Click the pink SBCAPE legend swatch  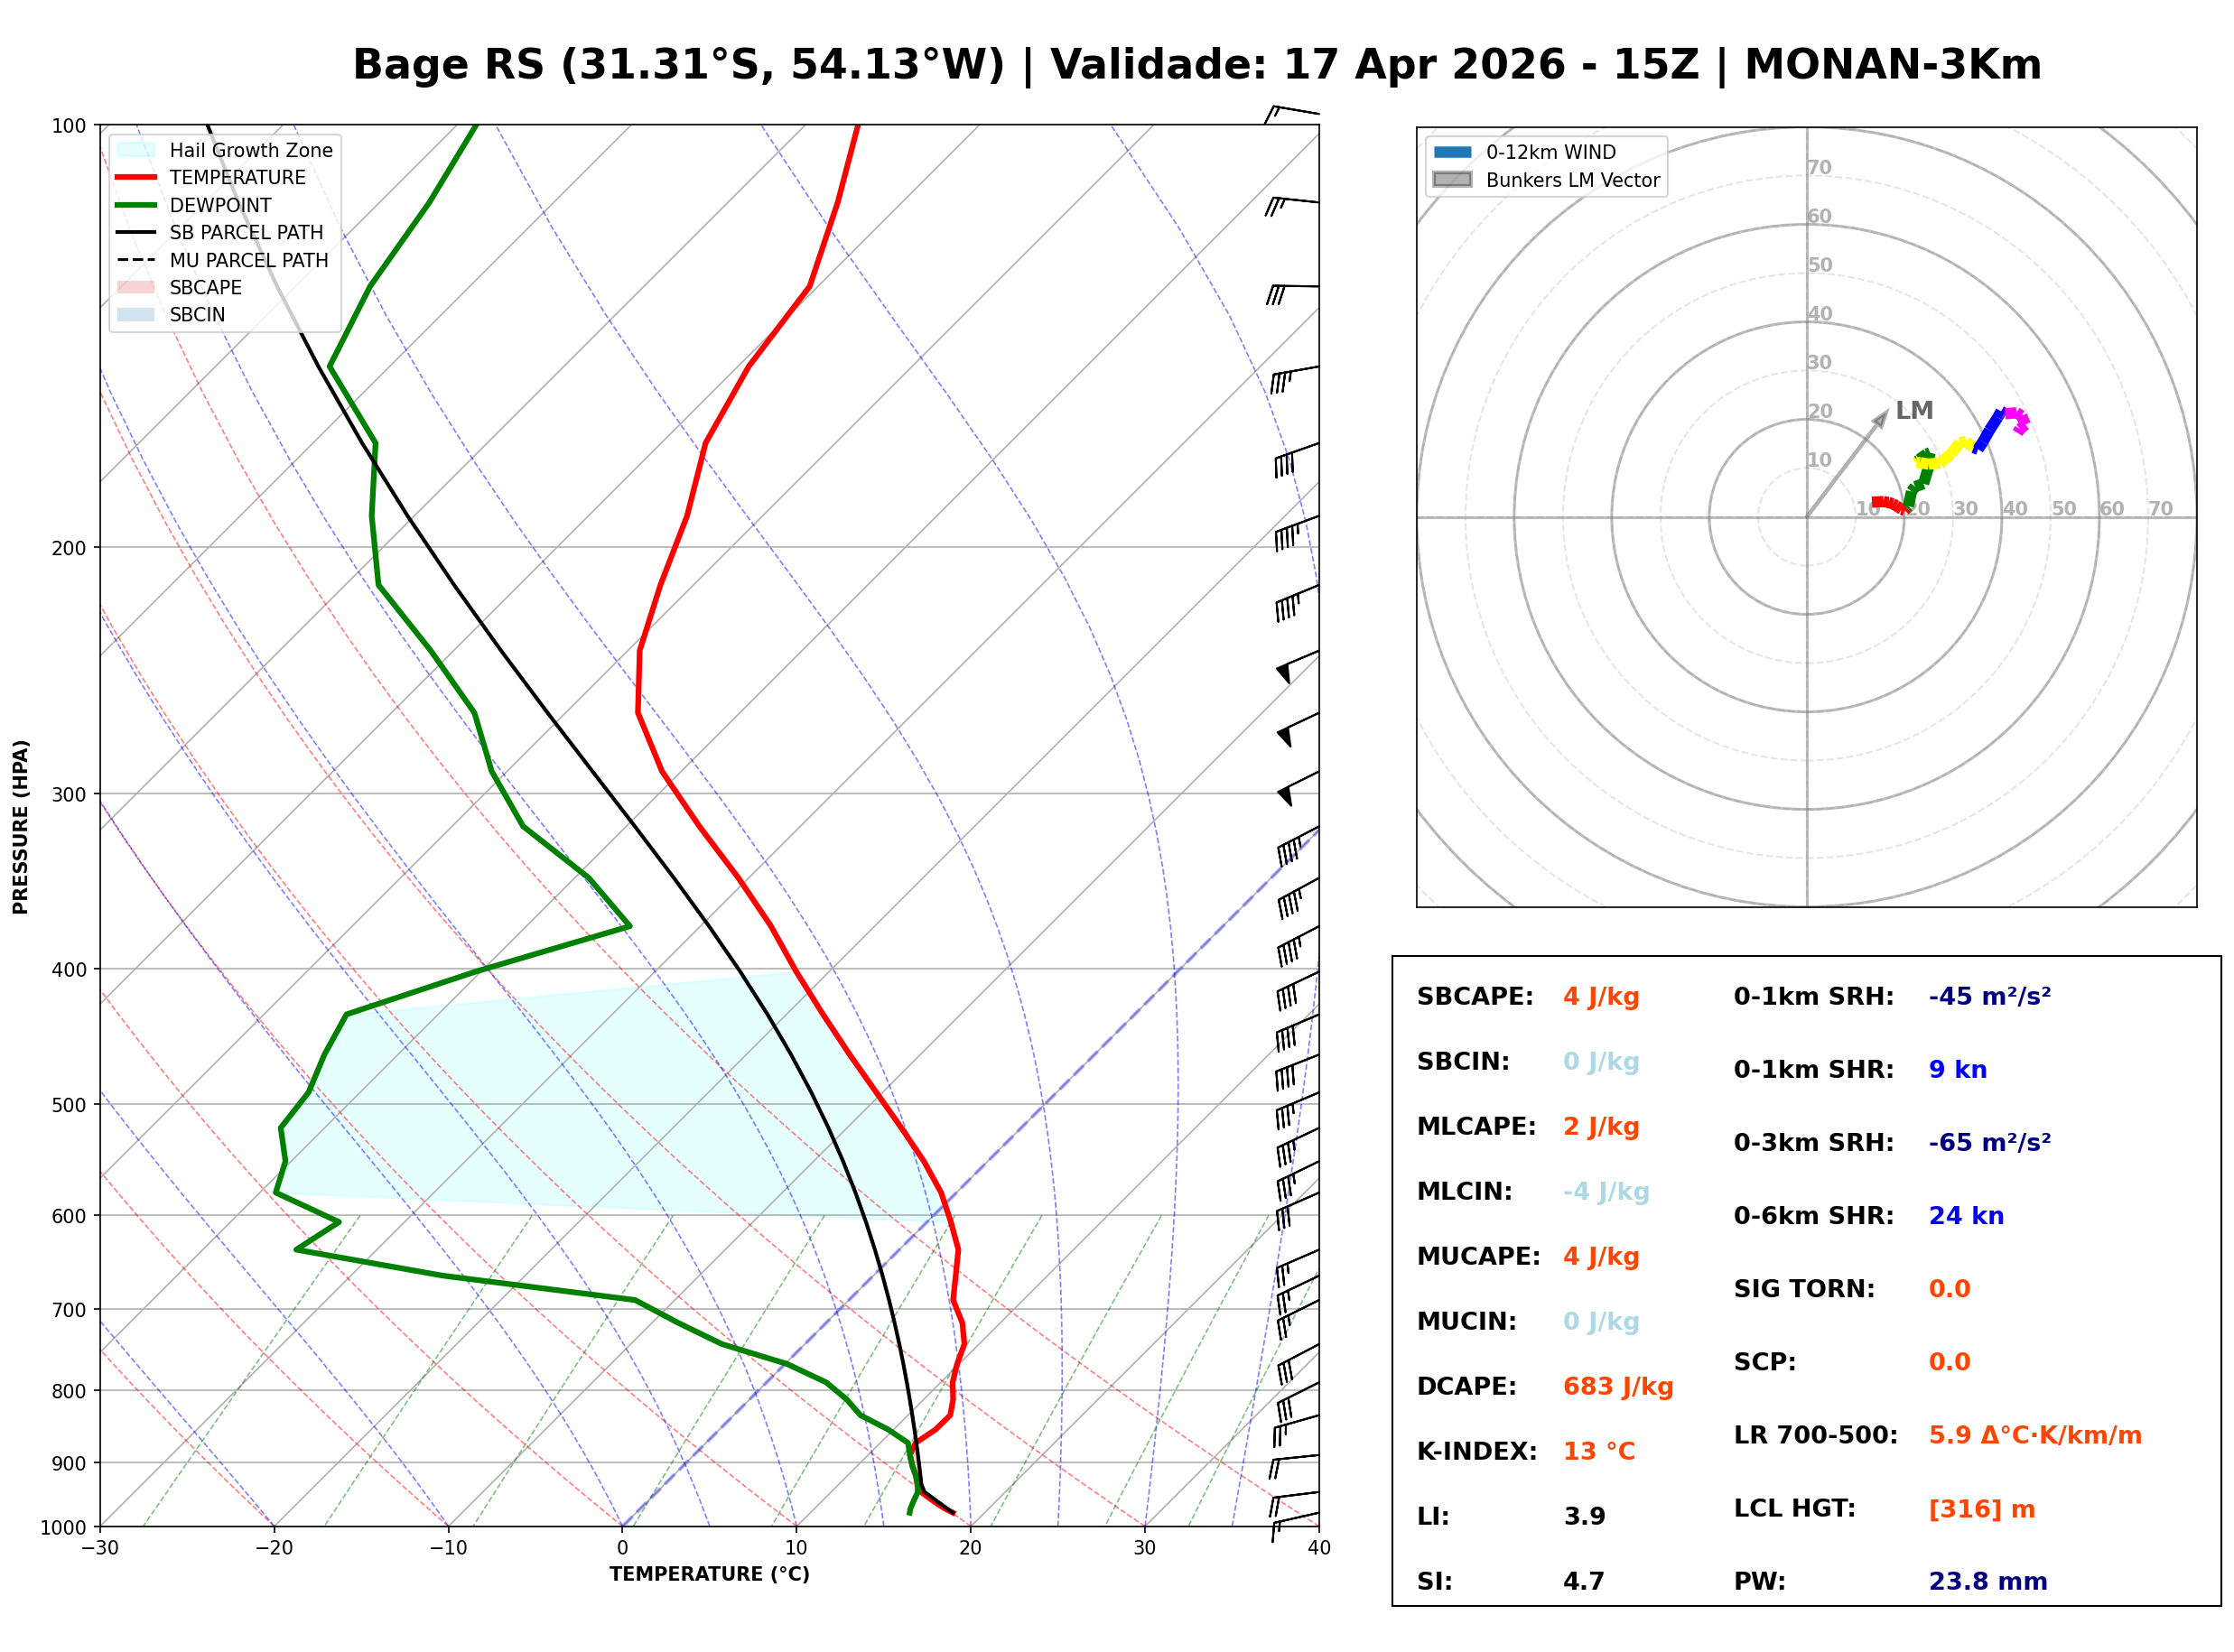[x=136, y=287]
